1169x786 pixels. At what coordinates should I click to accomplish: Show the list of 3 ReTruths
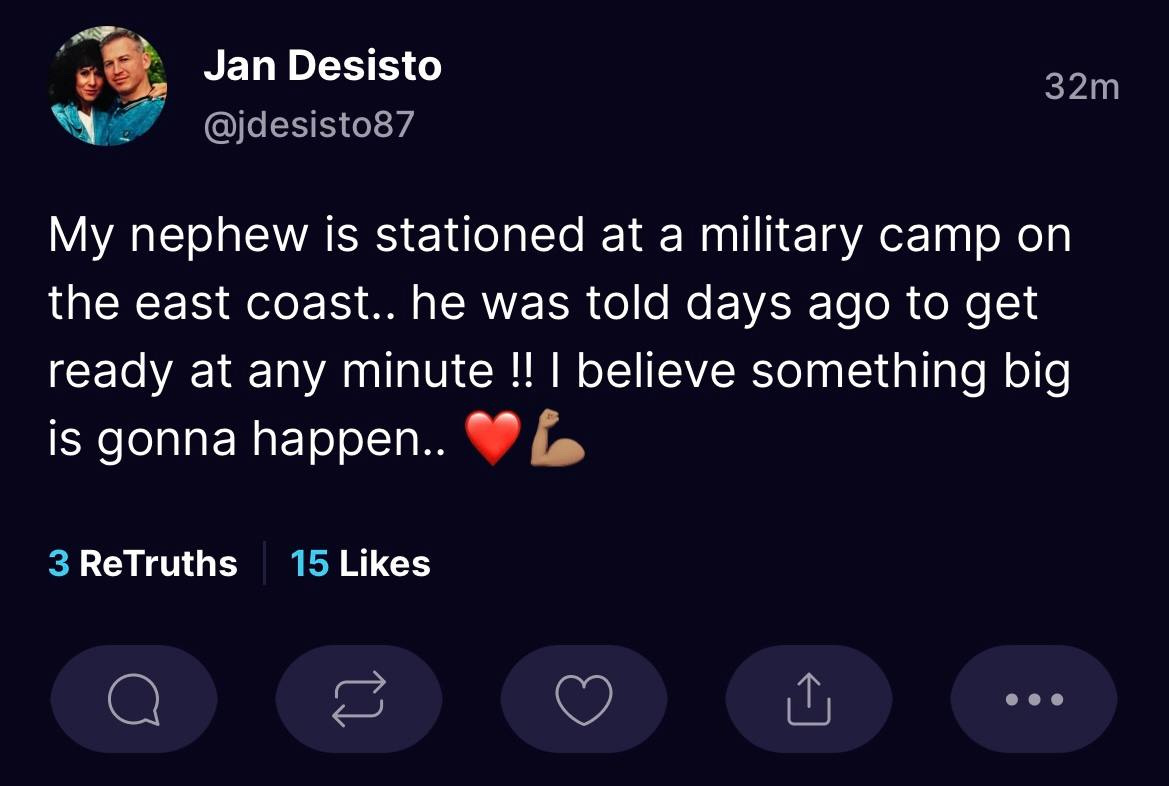click(143, 563)
